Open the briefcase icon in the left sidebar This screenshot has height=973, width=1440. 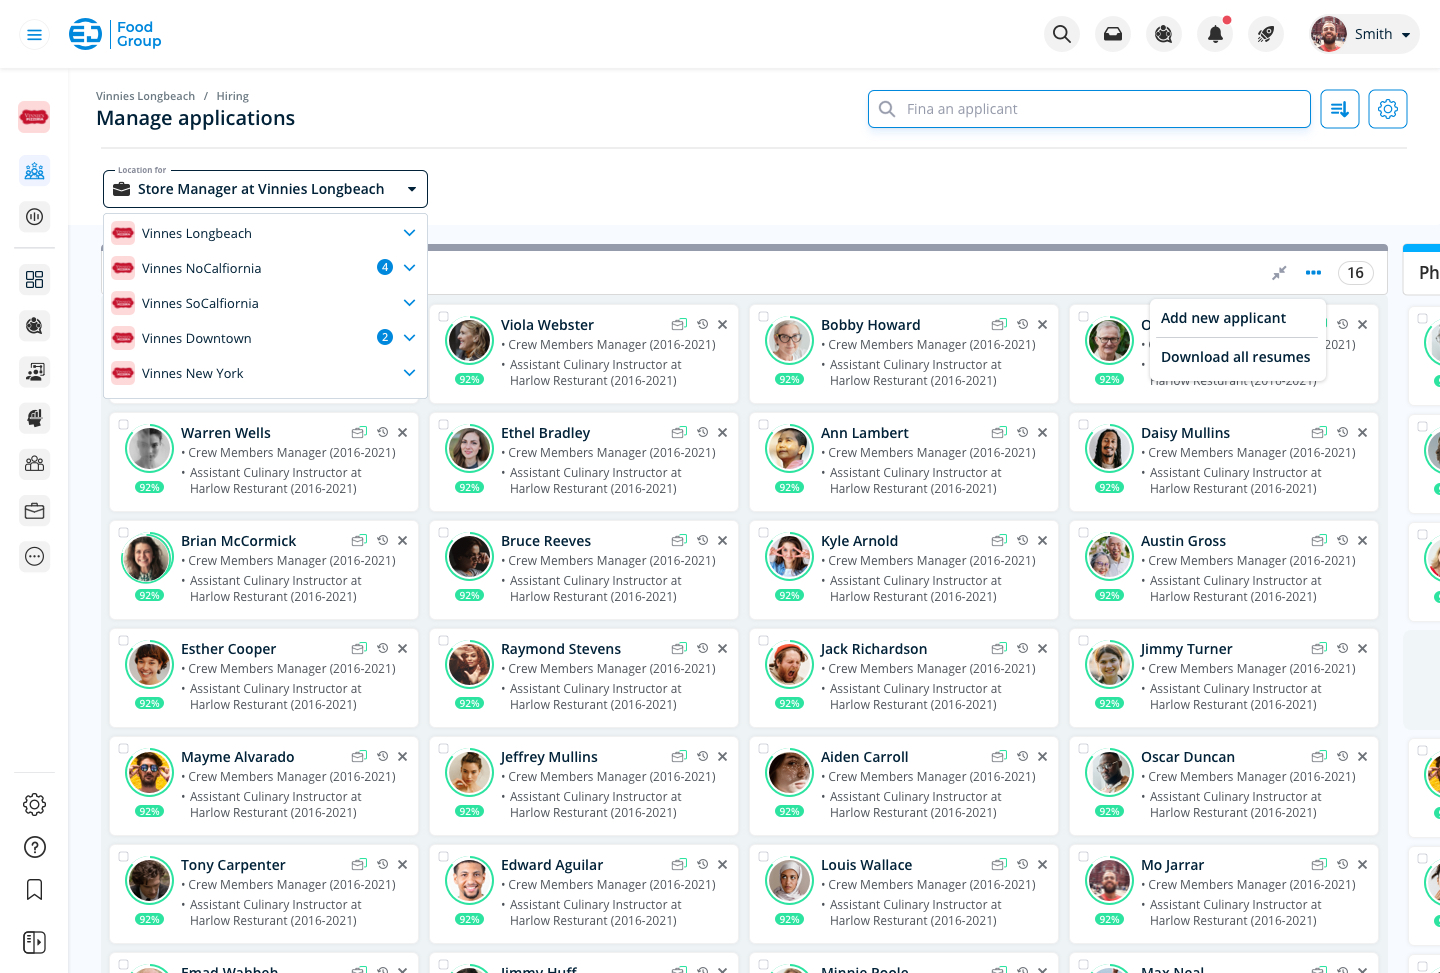(34, 510)
